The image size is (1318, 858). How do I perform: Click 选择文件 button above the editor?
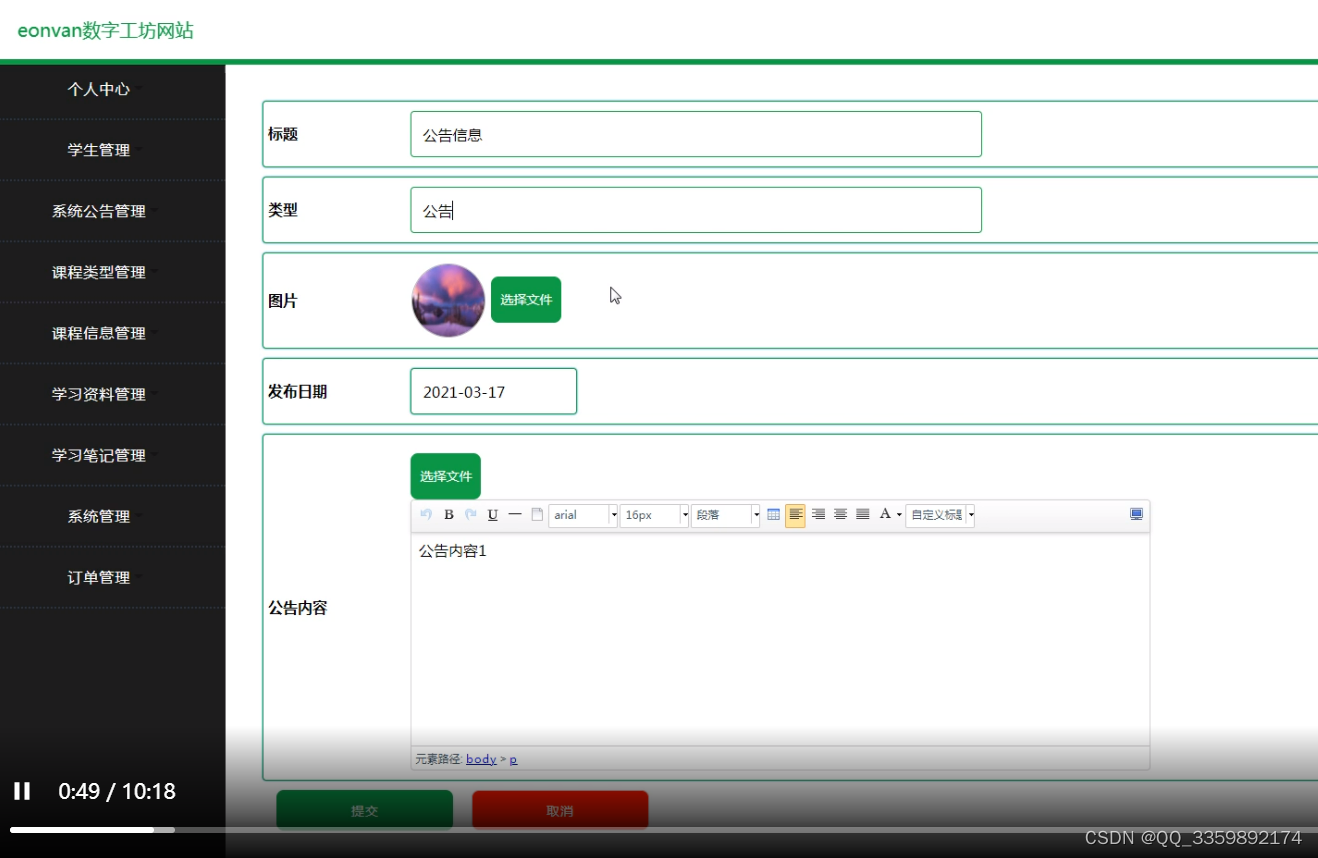446,476
